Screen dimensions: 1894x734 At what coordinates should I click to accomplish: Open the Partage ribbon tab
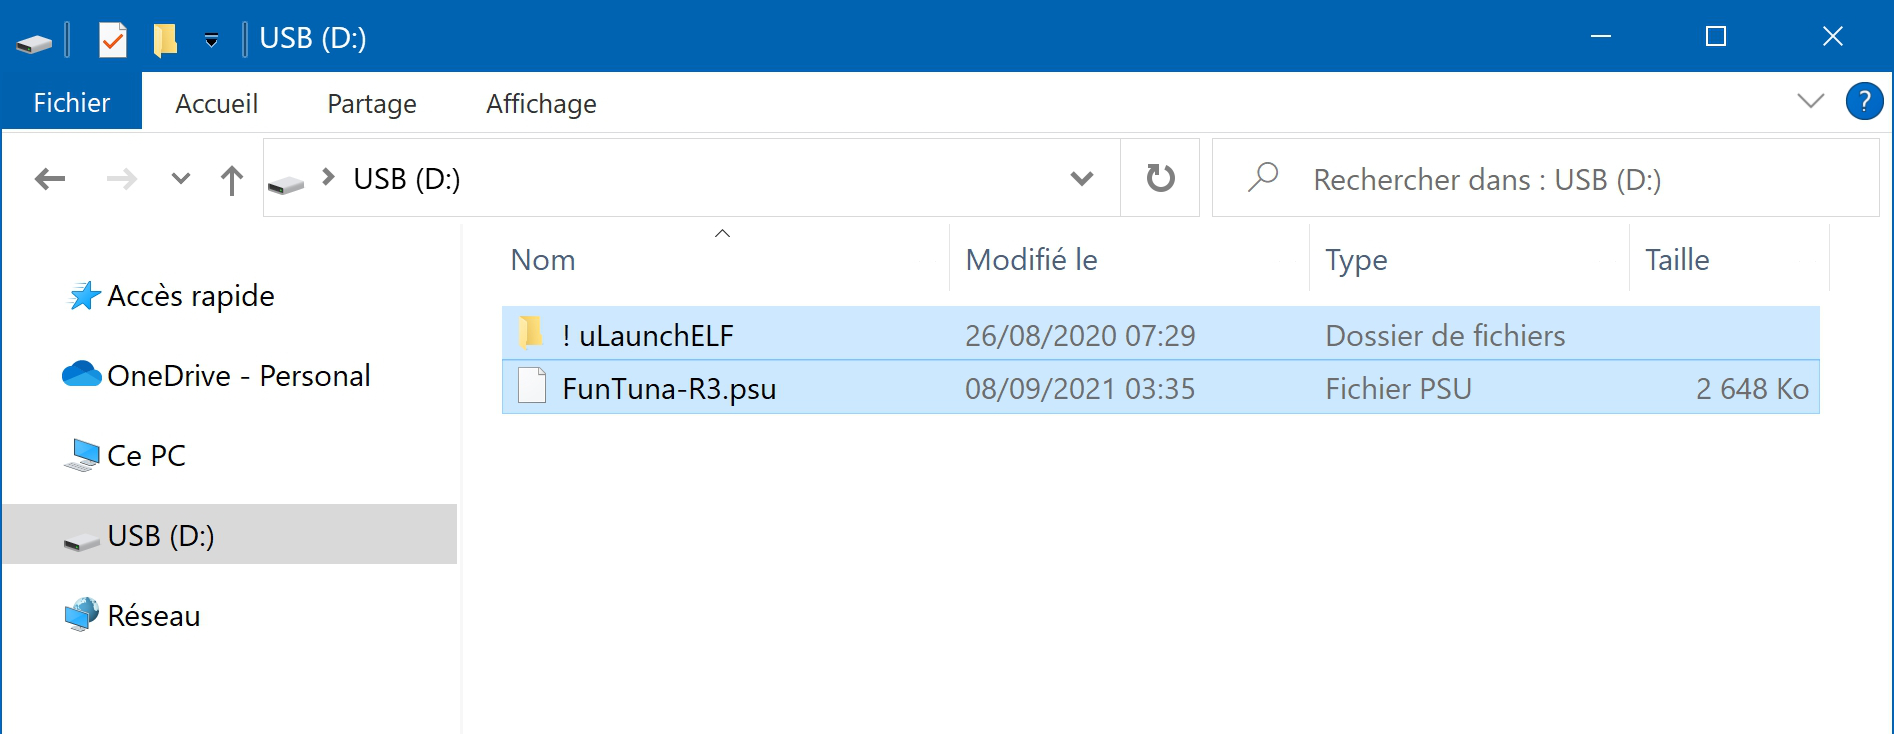coord(372,103)
